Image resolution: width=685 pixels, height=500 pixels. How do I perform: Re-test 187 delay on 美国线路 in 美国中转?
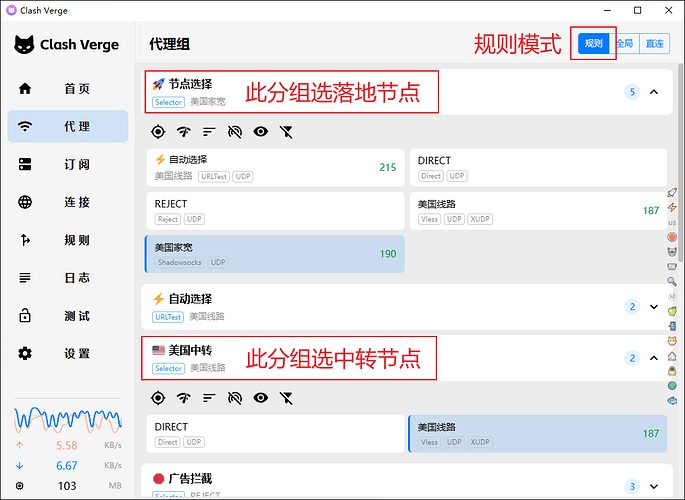(650, 434)
